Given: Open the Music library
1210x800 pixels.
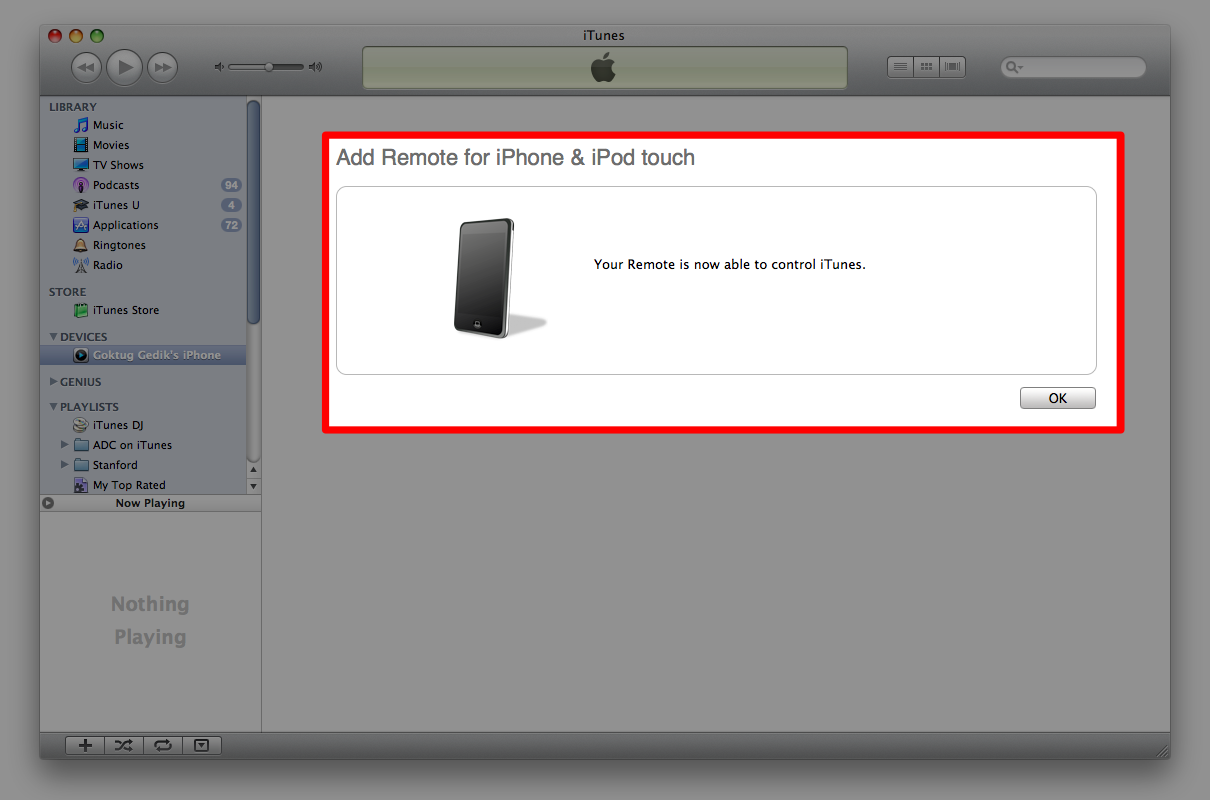Looking at the screenshot, I should 108,125.
